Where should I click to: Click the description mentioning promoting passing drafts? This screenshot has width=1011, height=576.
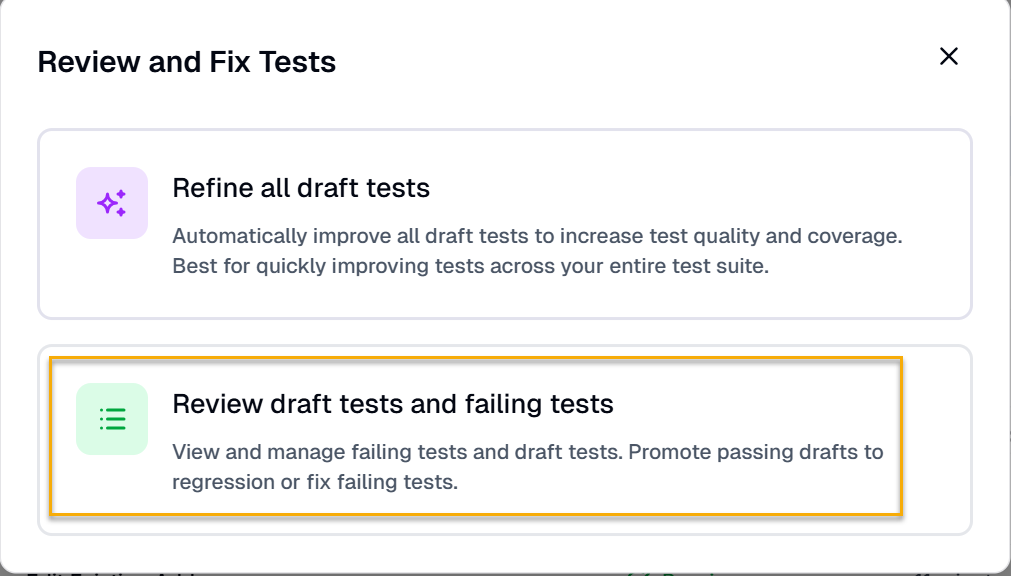(528, 467)
